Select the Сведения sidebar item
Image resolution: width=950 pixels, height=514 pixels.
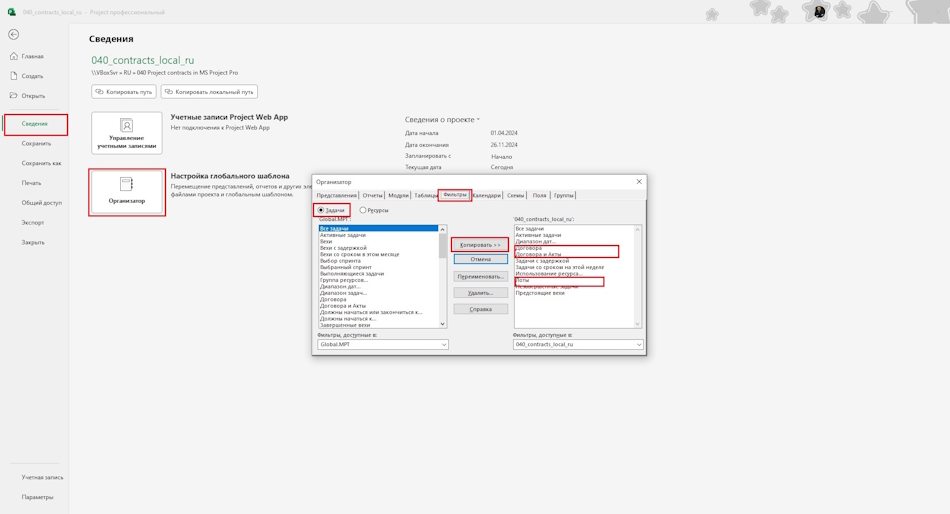pyautogui.click(x=35, y=124)
